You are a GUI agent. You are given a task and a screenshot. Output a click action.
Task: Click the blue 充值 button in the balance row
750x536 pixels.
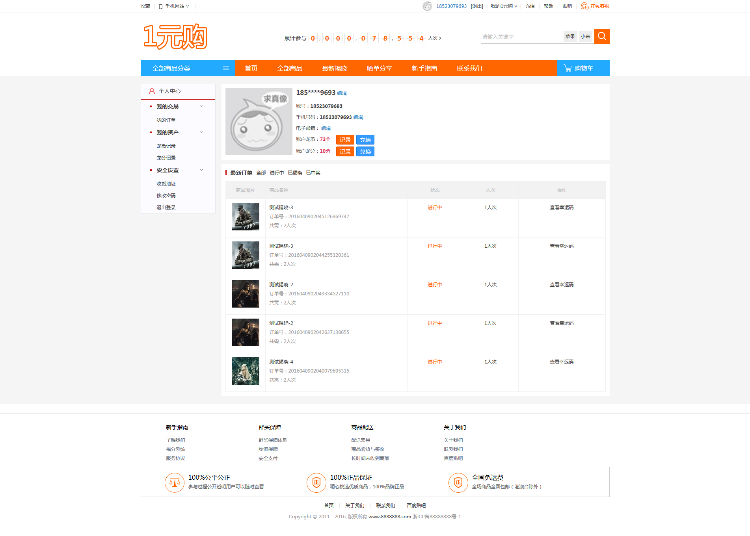coord(365,140)
